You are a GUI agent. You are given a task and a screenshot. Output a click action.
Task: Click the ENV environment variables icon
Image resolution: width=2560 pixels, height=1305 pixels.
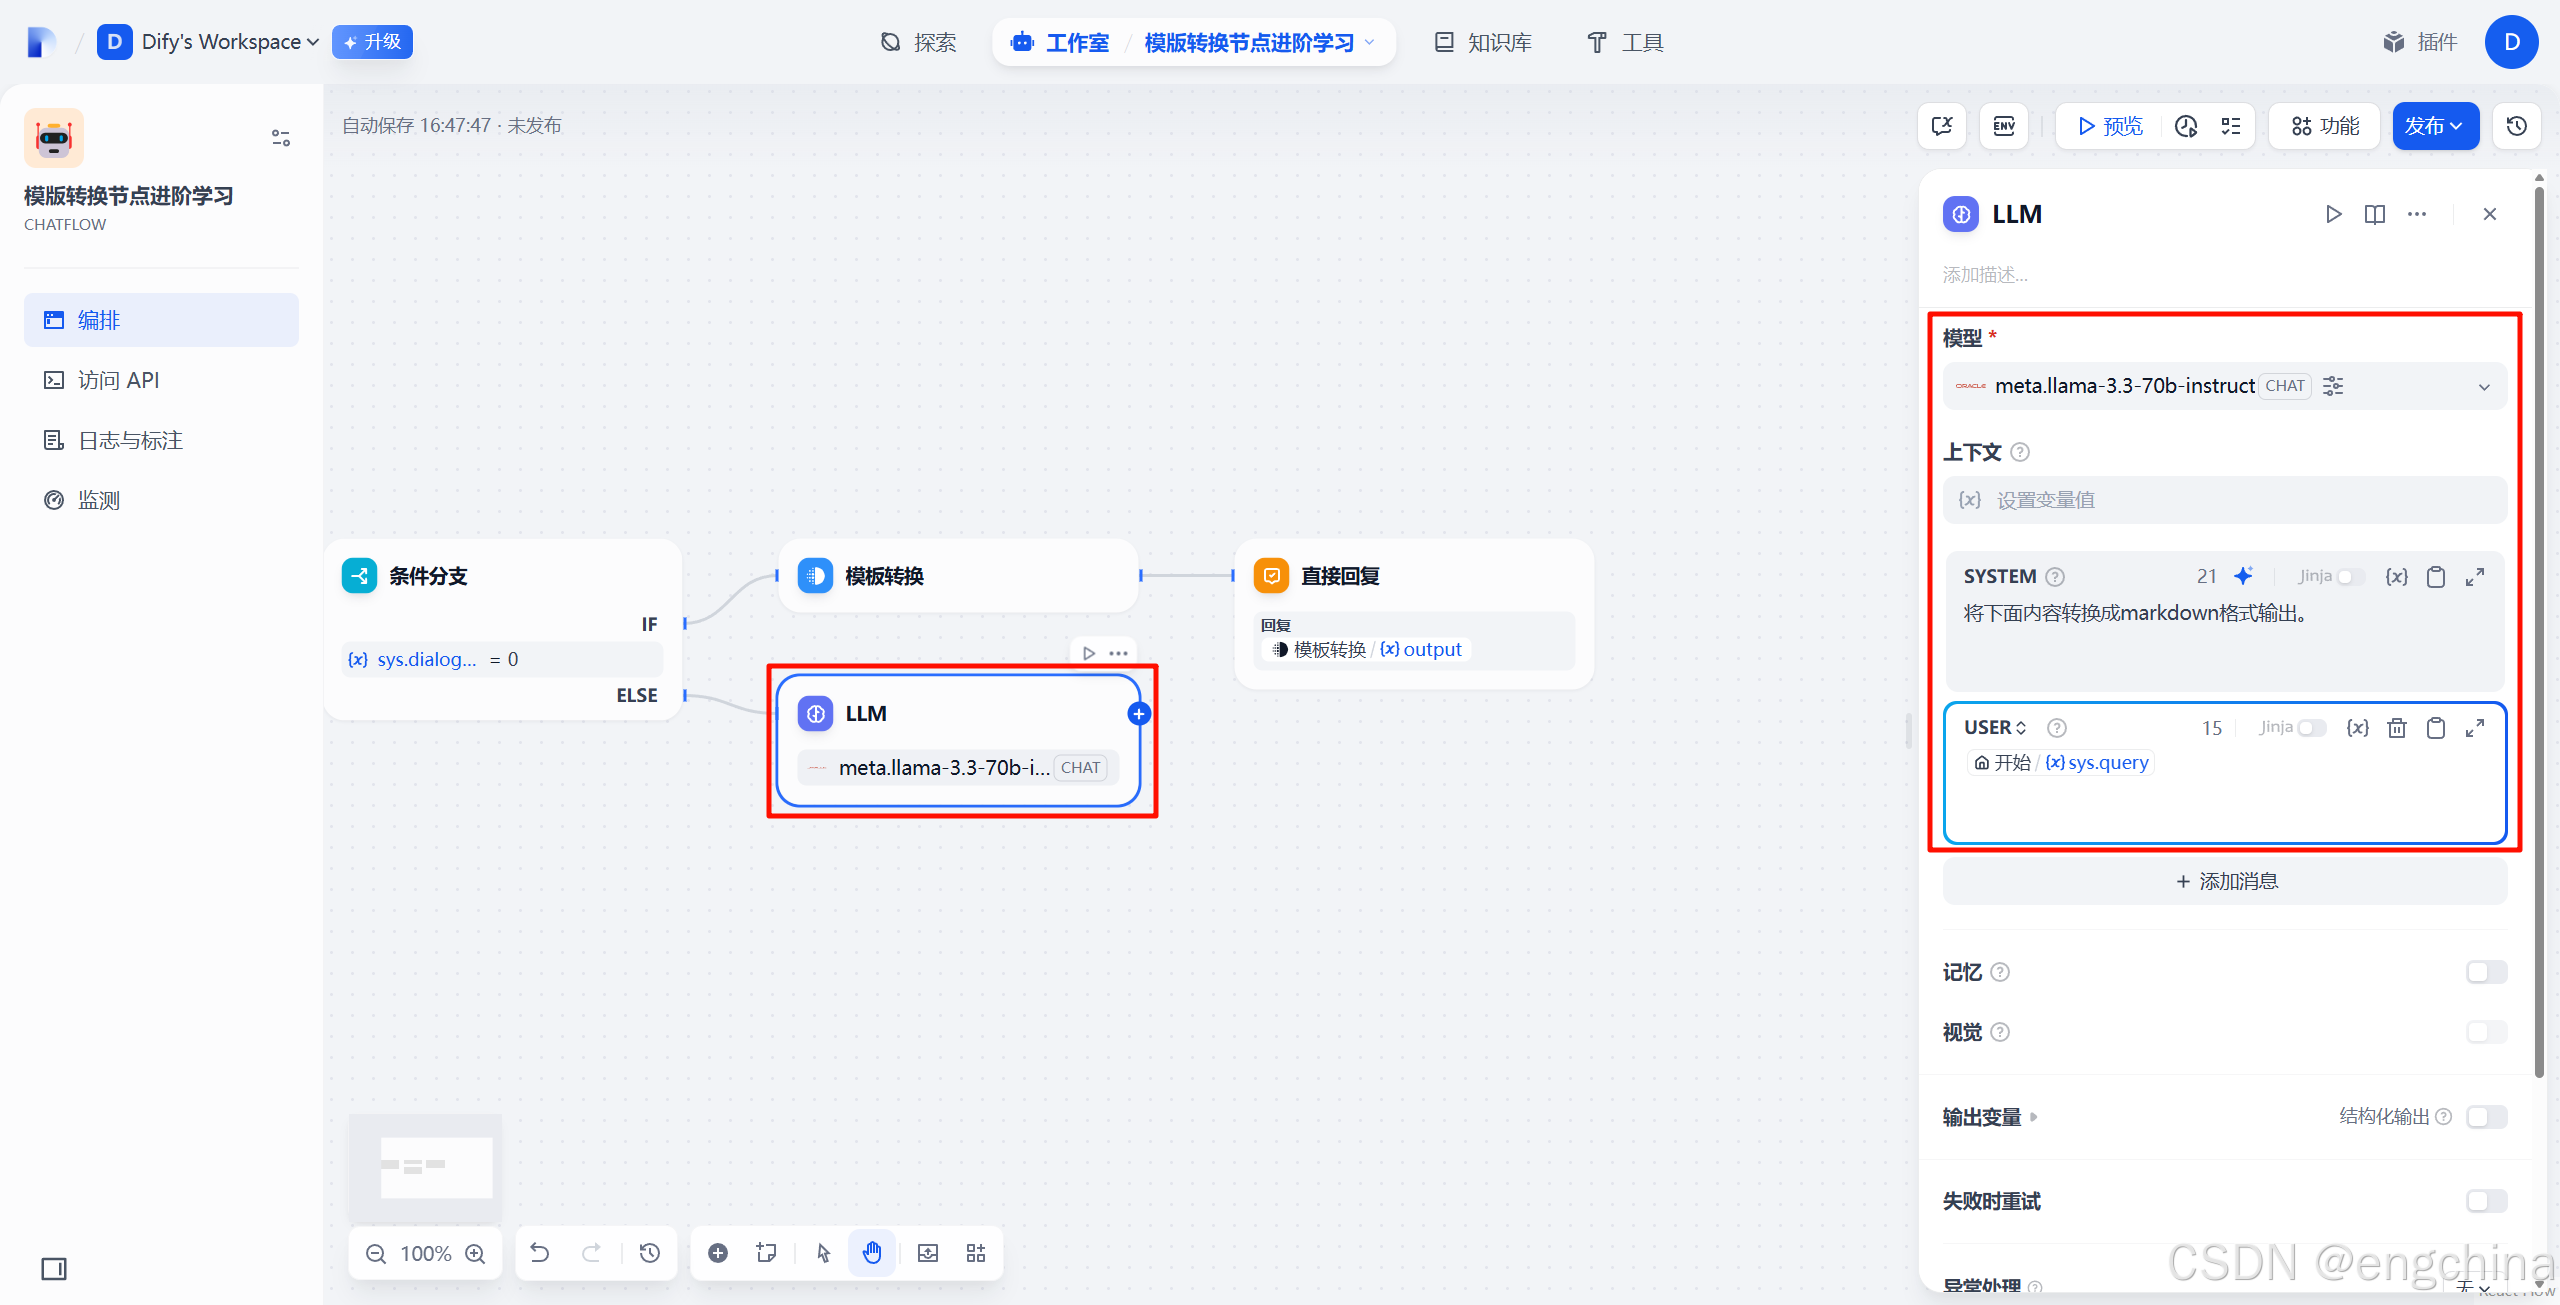pyautogui.click(x=2003, y=126)
